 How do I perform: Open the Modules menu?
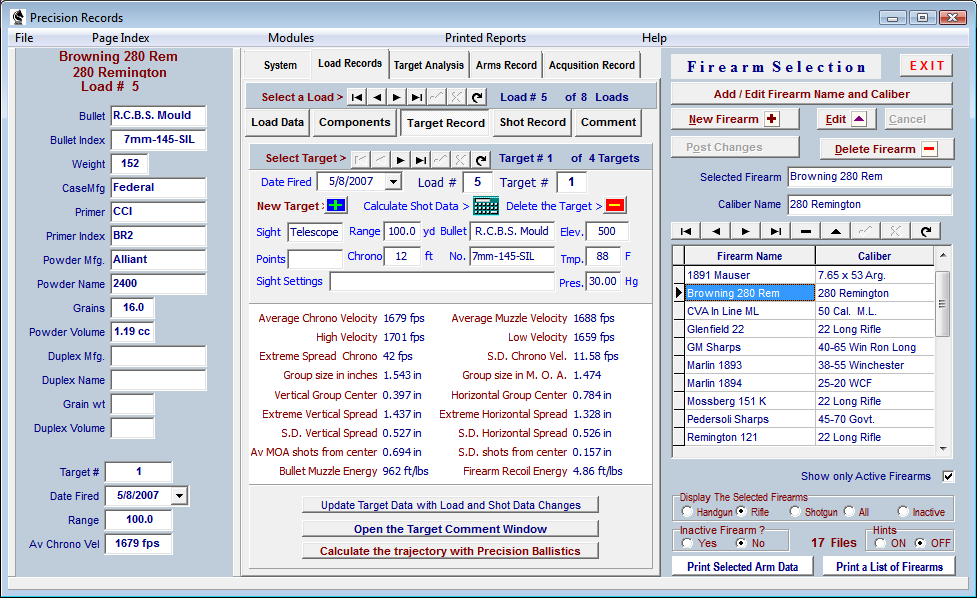(x=290, y=38)
